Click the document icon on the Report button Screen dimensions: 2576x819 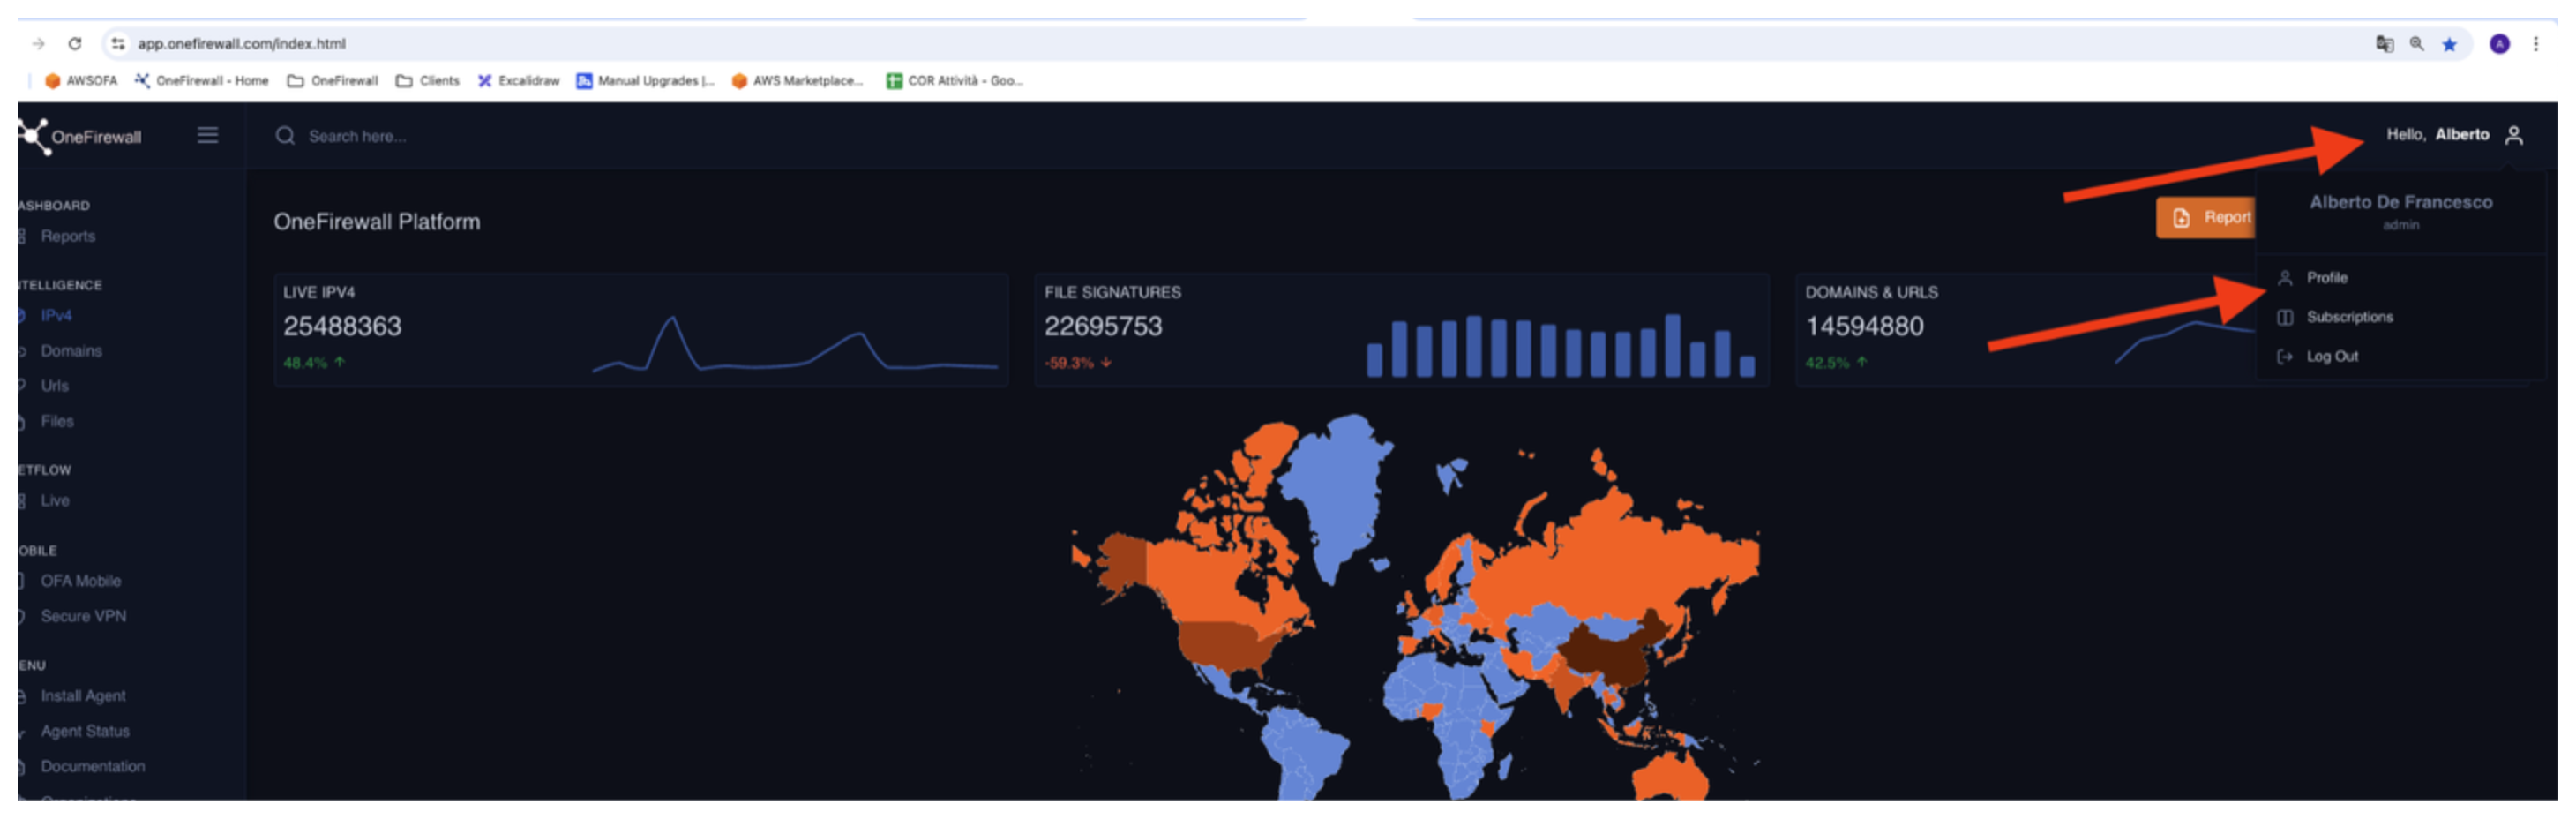pyautogui.click(x=2181, y=217)
